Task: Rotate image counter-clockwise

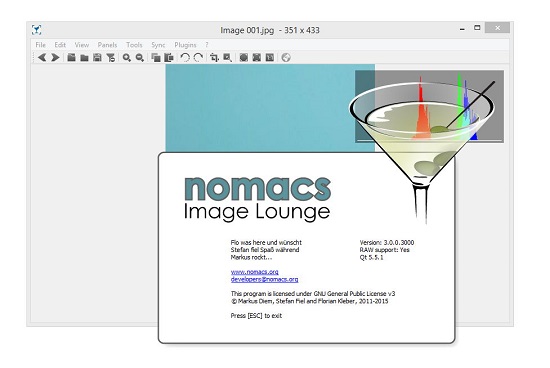Action: click(185, 58)
